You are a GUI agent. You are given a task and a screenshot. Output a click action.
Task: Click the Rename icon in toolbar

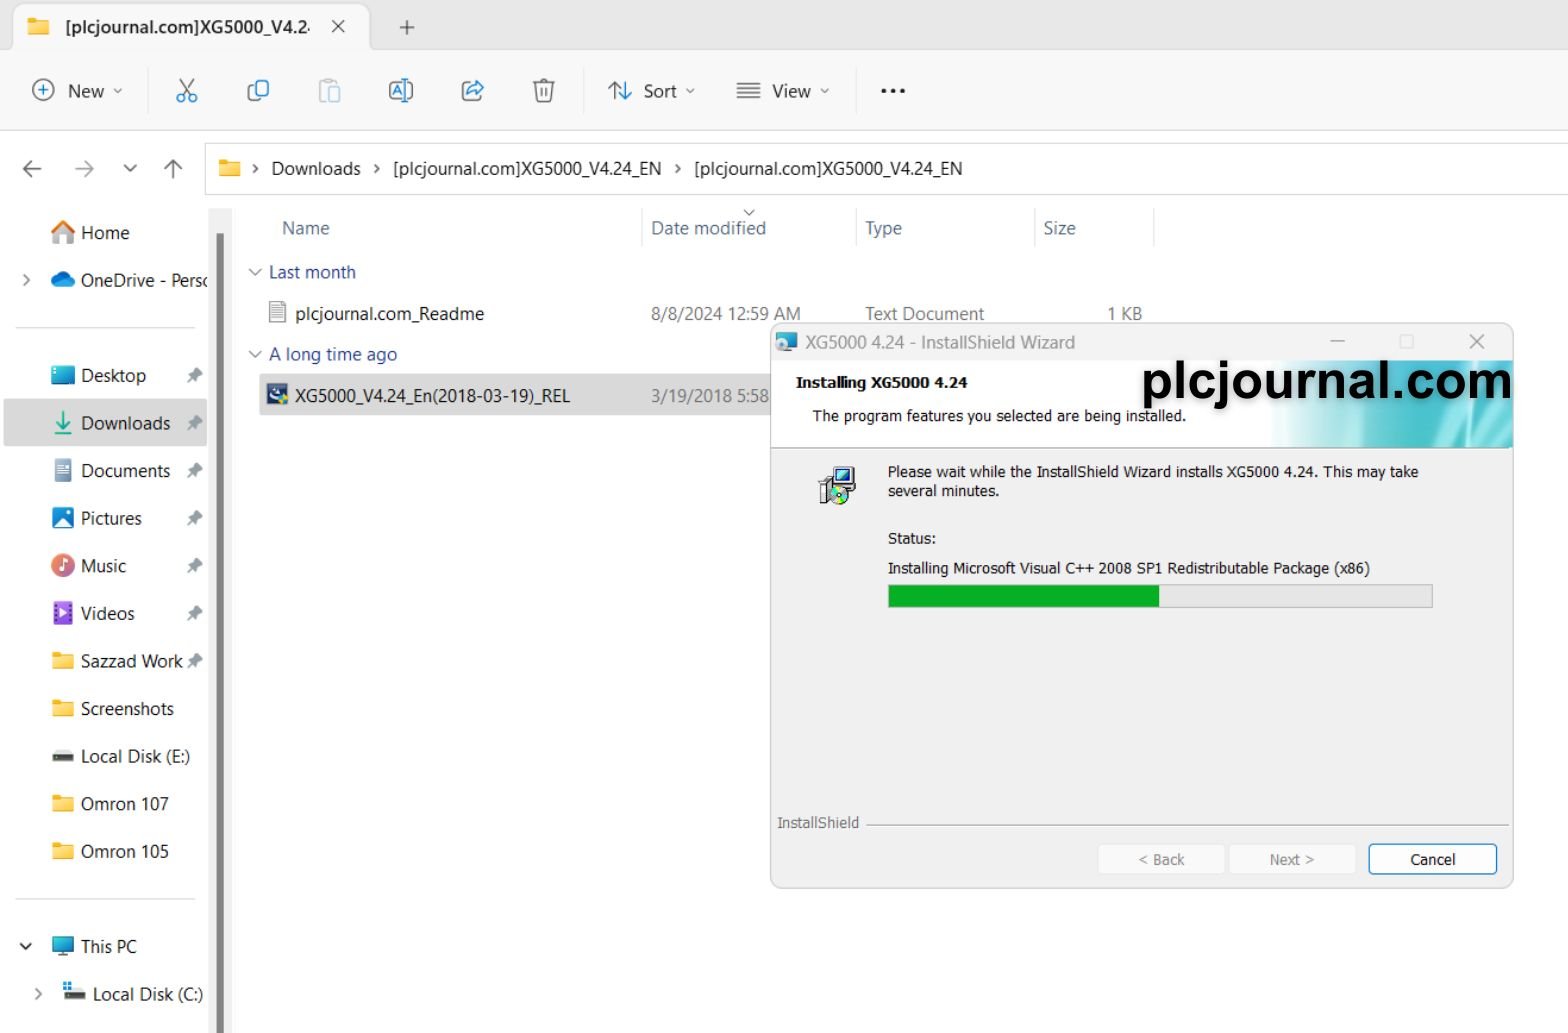click(x=400, y=91)
